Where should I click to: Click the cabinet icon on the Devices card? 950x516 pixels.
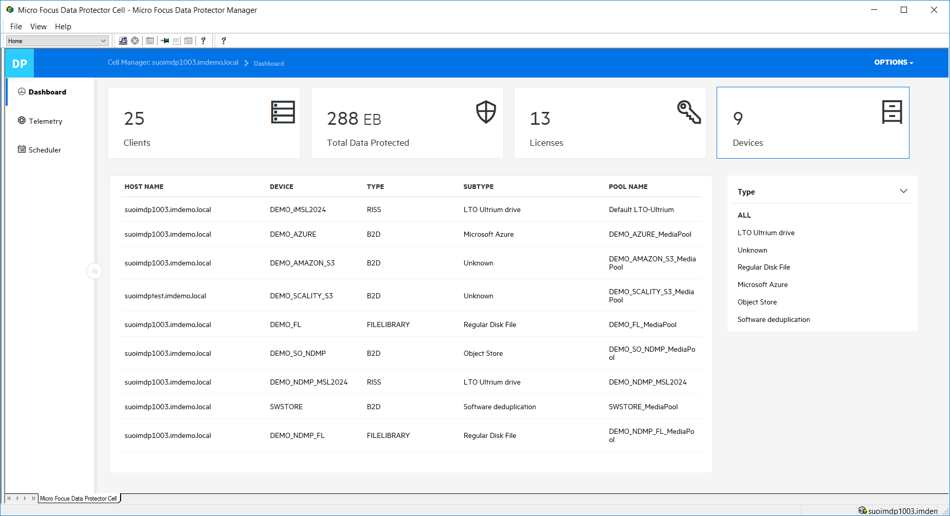click(x=892, y=112)
